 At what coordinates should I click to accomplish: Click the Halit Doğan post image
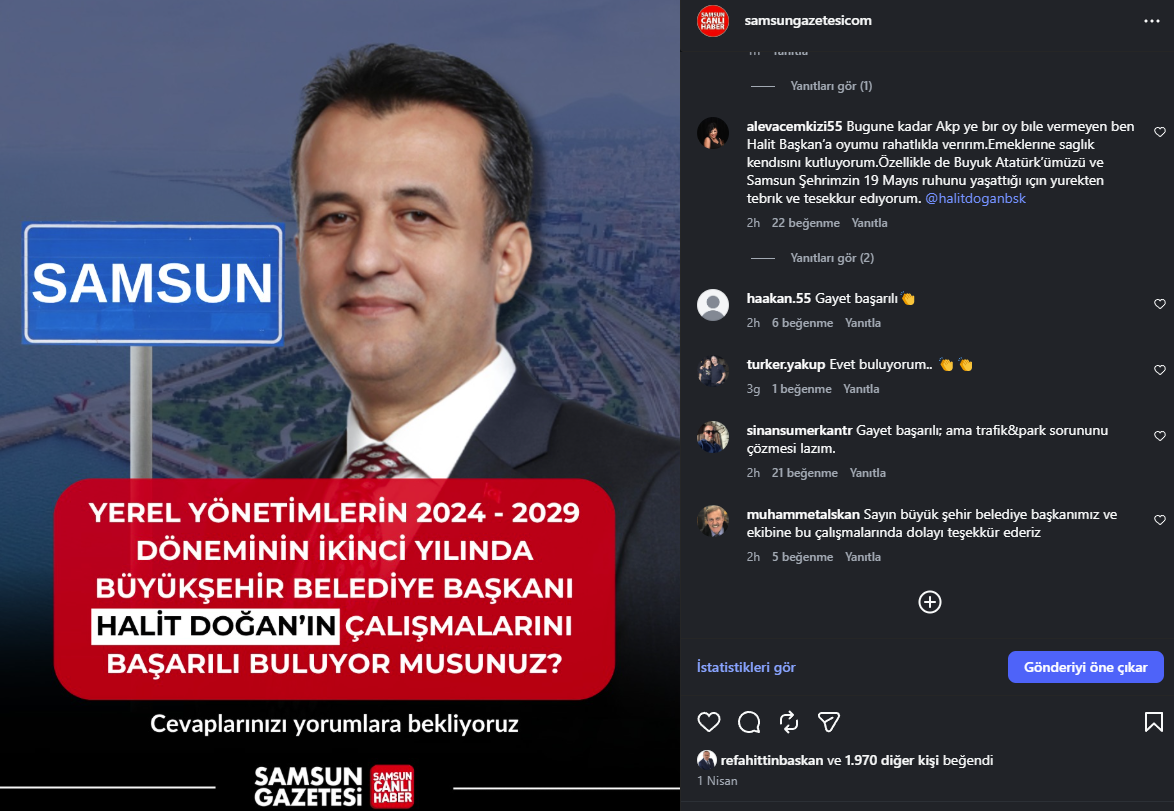340,405
